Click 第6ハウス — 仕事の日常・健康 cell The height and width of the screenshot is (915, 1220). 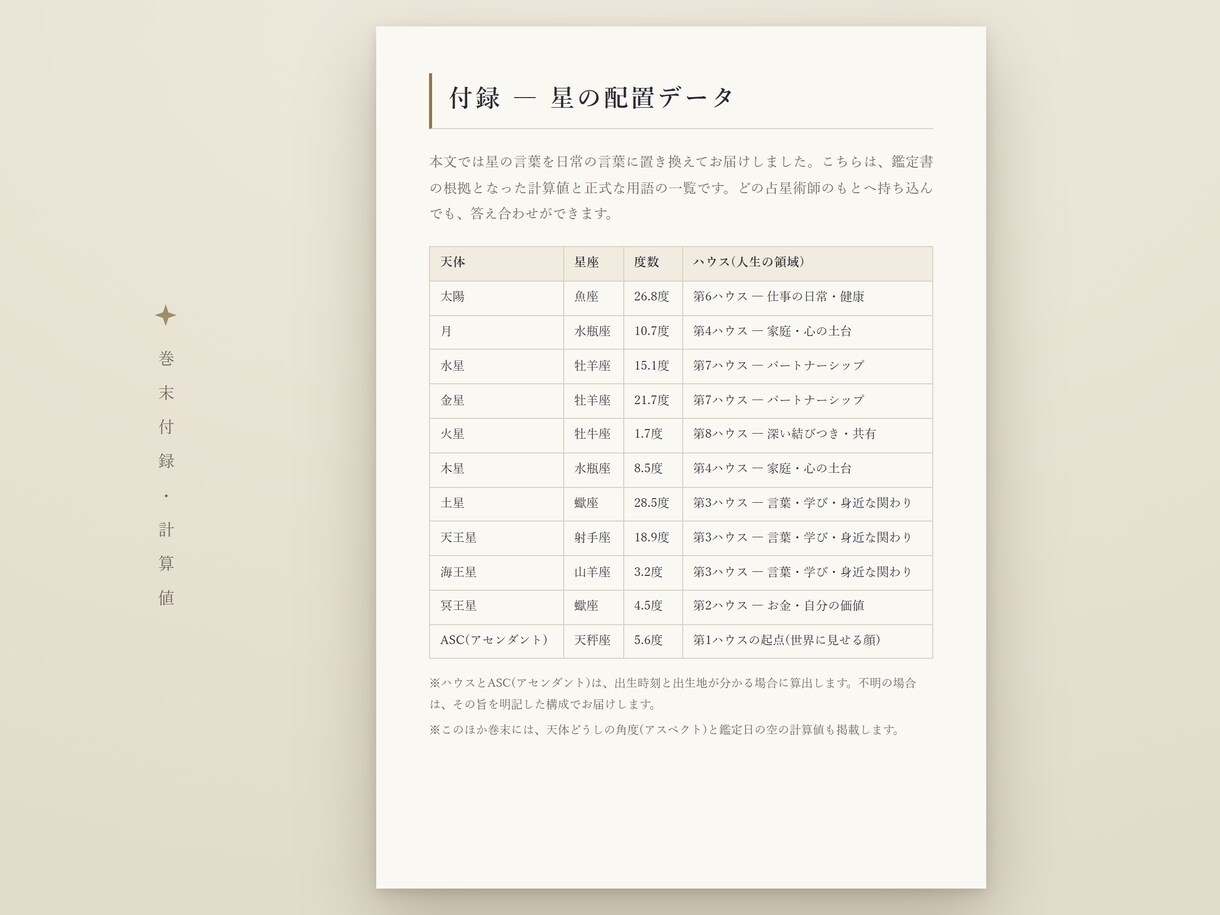coord(807,298)
